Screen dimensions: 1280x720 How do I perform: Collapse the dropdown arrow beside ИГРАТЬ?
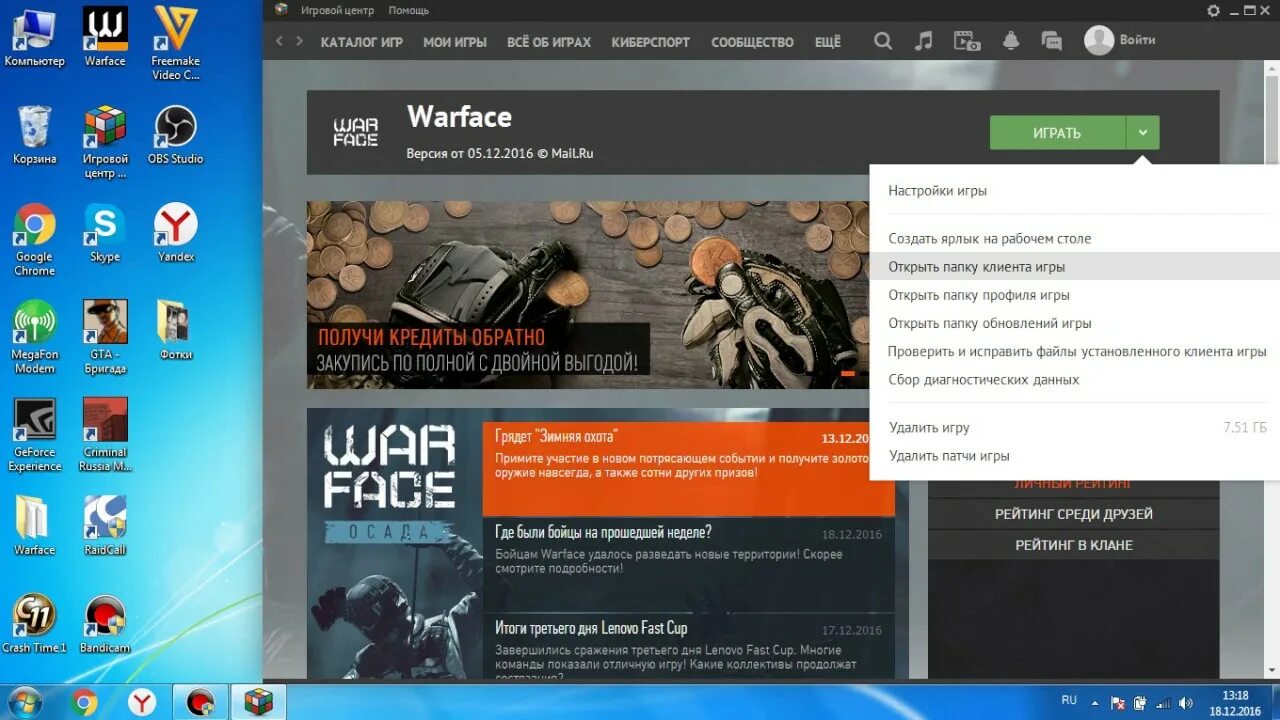click(1143, 133)
